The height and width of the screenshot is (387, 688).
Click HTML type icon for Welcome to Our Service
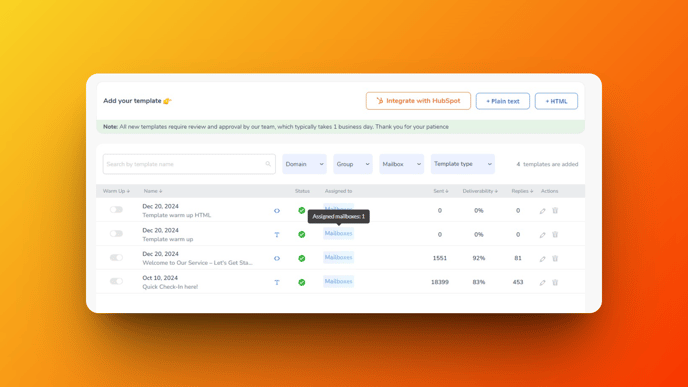tap(277, 258)
